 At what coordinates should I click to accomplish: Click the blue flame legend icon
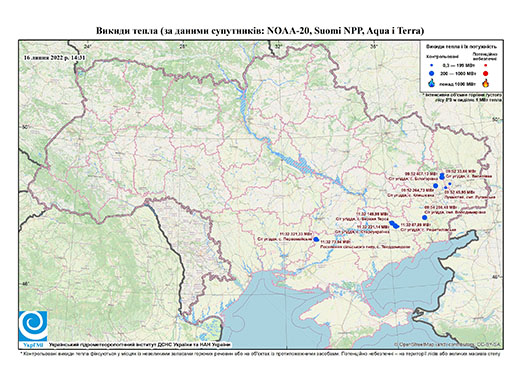point(432,83)
